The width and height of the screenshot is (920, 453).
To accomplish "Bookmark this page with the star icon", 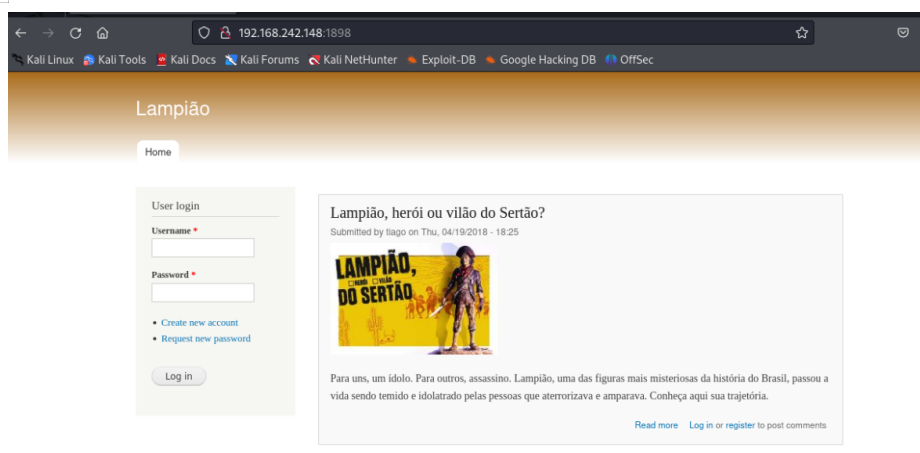I will pos(801,33).
